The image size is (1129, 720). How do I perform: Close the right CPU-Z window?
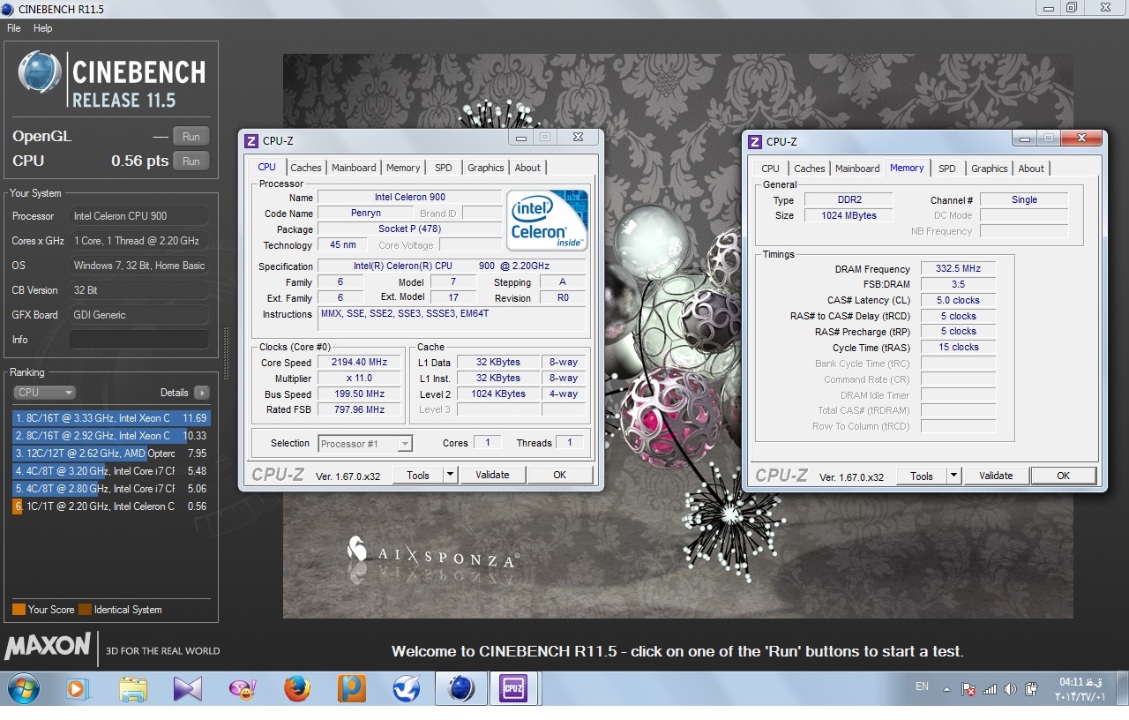(x=1081, y=138)
